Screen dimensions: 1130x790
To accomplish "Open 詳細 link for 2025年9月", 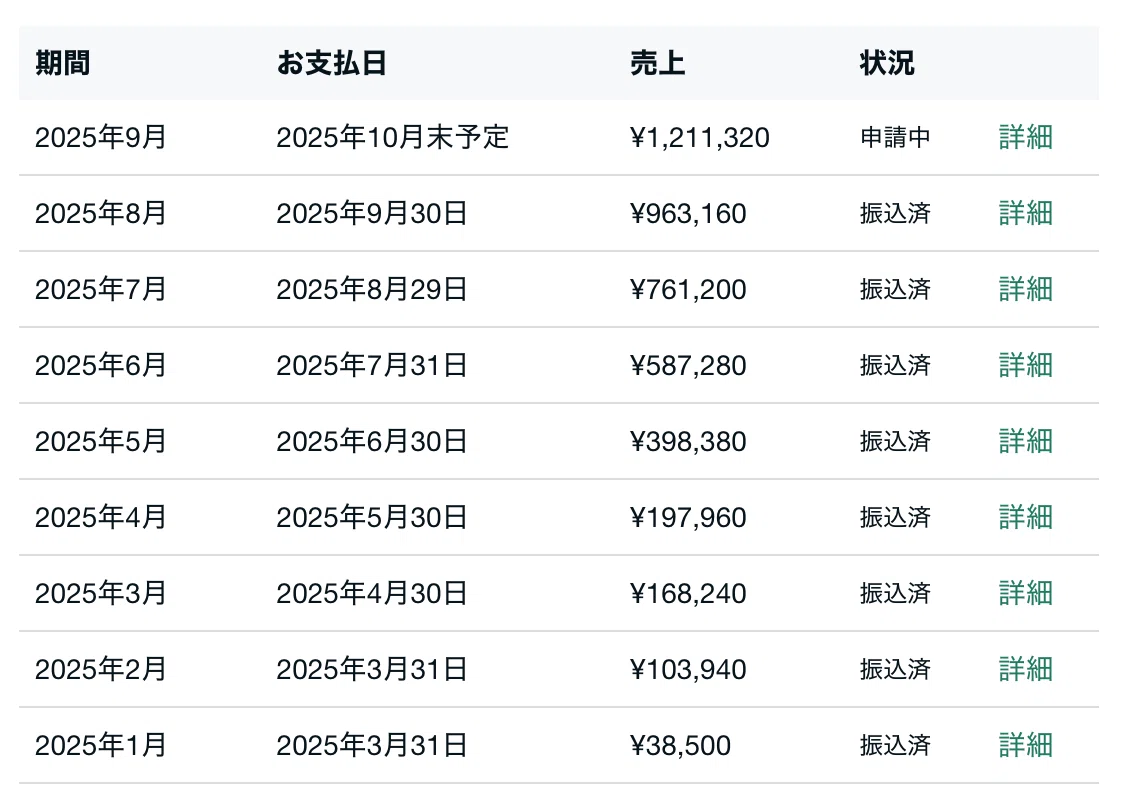I will [1026, 137].
